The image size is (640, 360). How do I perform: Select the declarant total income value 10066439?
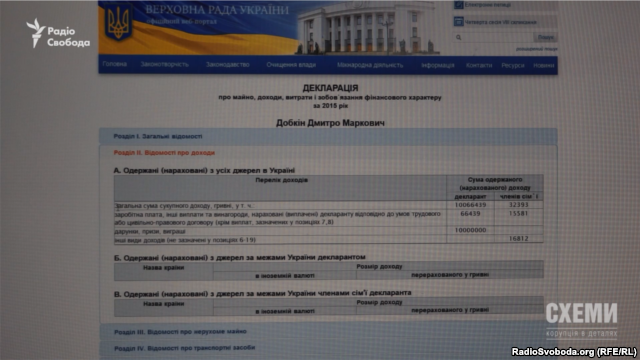[470, 205]
